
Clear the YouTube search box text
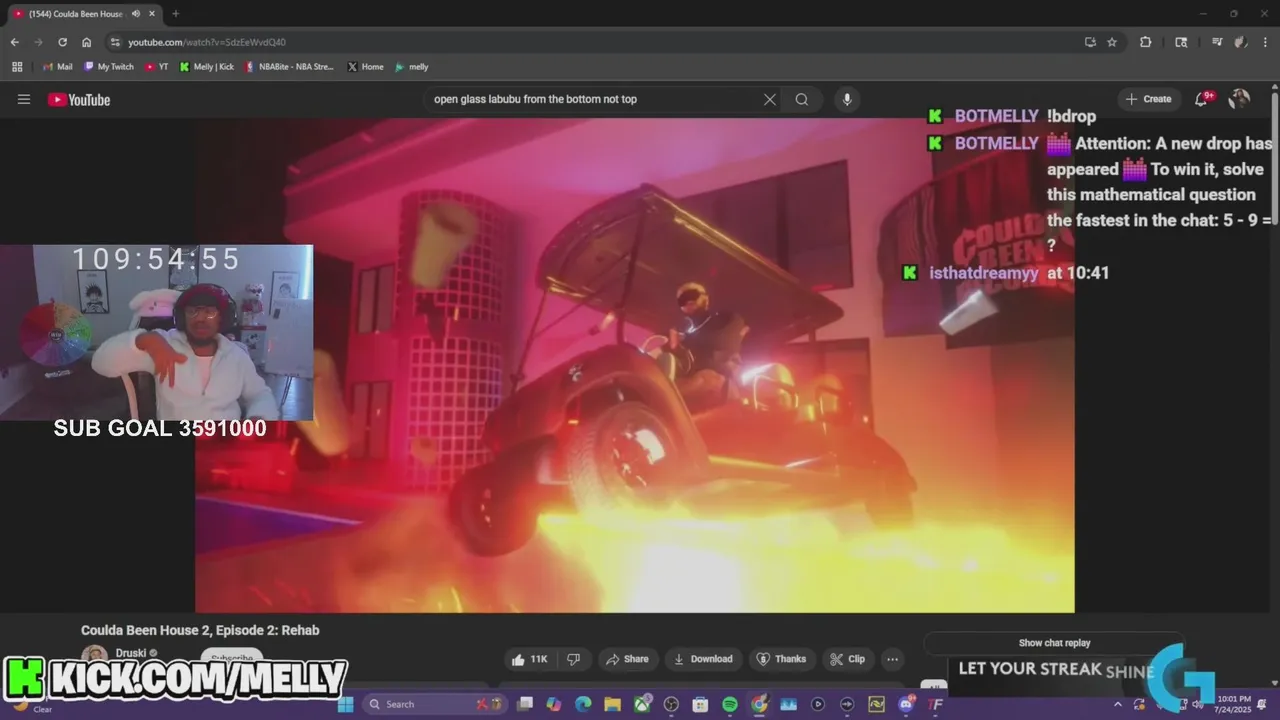click(x=770, y=99)
